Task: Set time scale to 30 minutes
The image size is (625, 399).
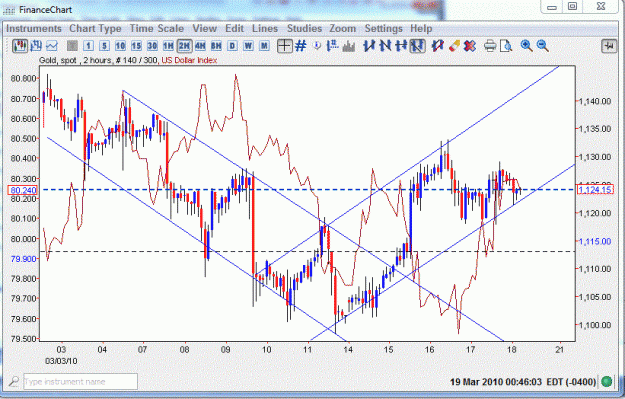Action: (x=152, y=46)
